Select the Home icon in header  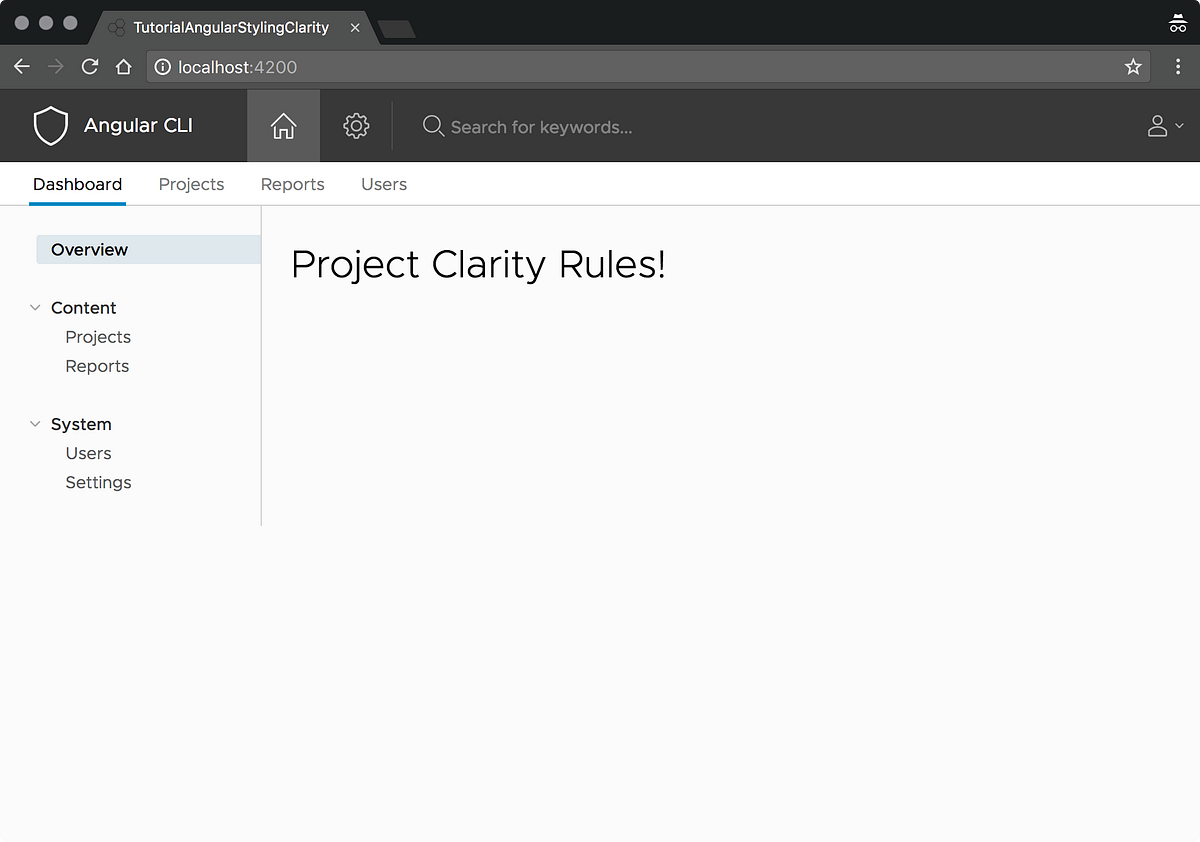point(283,125)
